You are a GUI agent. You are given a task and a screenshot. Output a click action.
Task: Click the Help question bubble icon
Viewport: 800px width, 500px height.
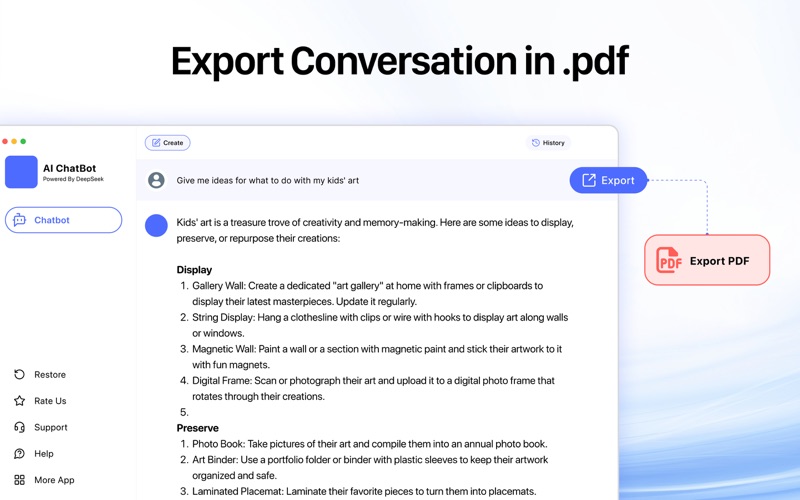click(x=19, y=454)
